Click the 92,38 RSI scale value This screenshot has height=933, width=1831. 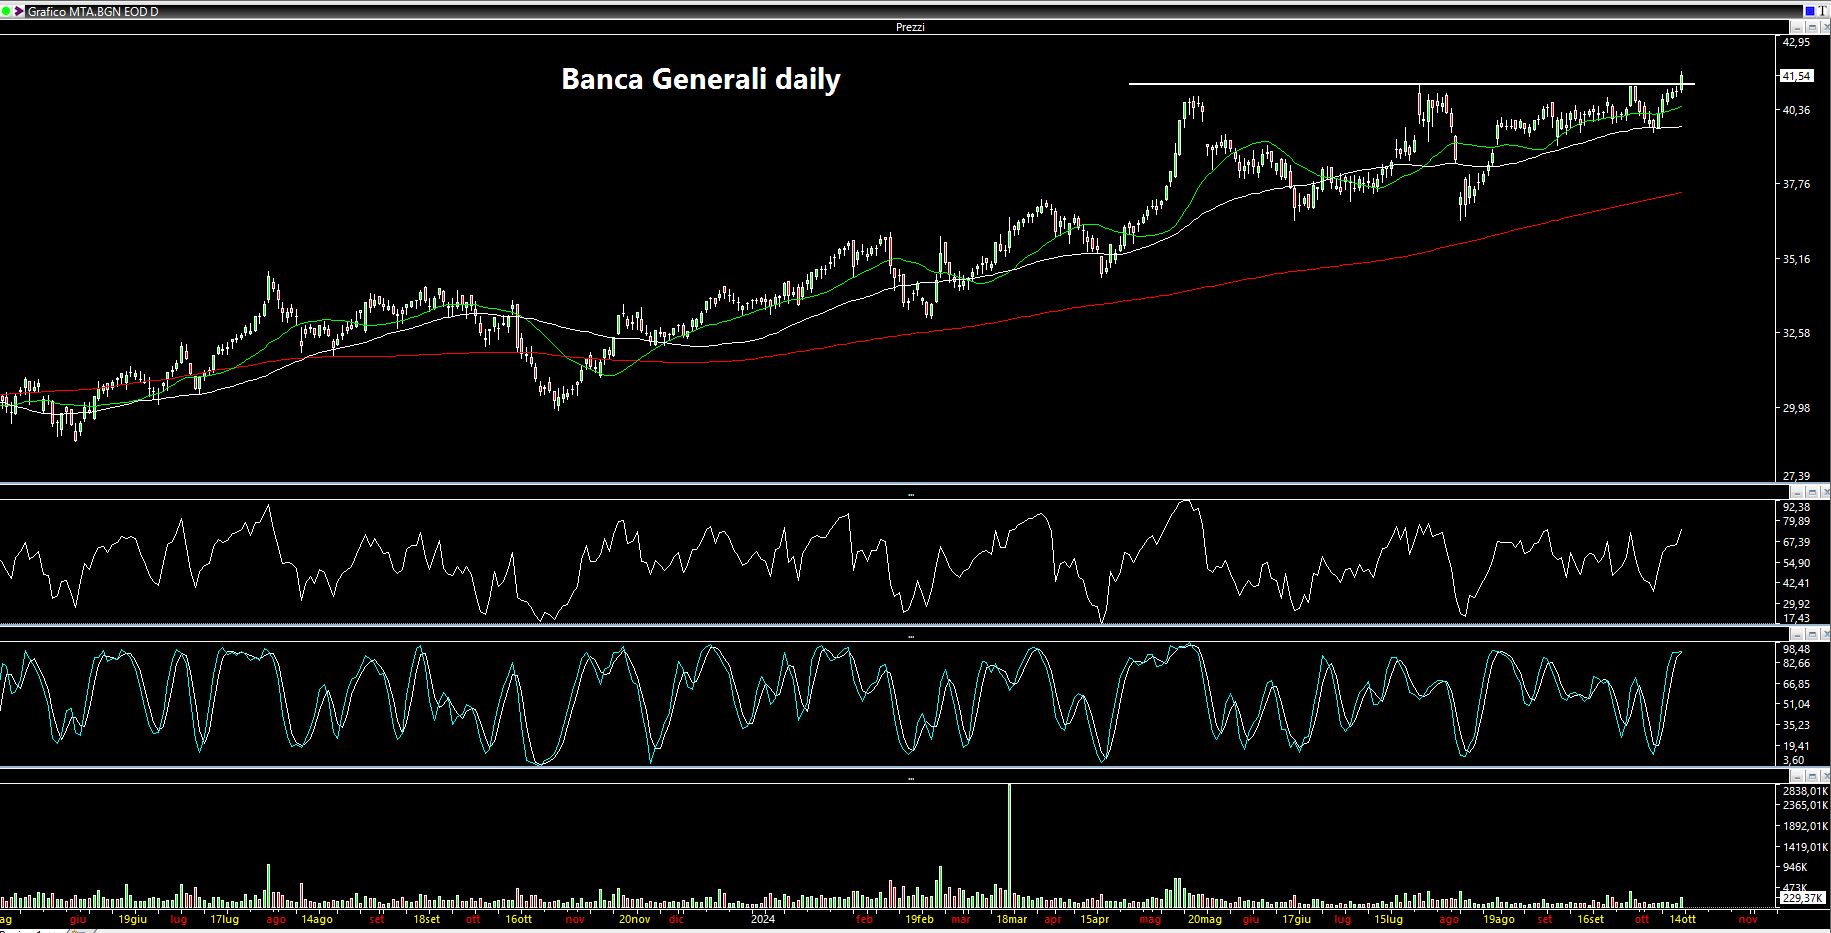pos(1796,507)
